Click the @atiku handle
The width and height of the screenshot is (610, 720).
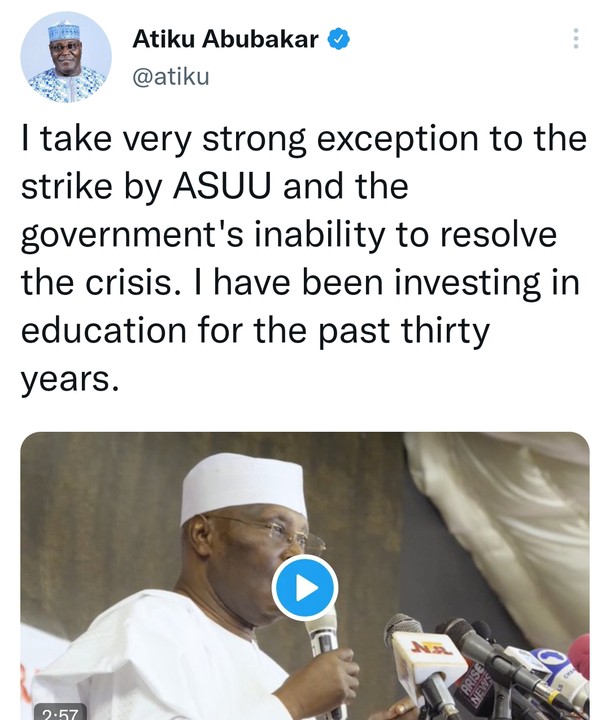(170, 77)
